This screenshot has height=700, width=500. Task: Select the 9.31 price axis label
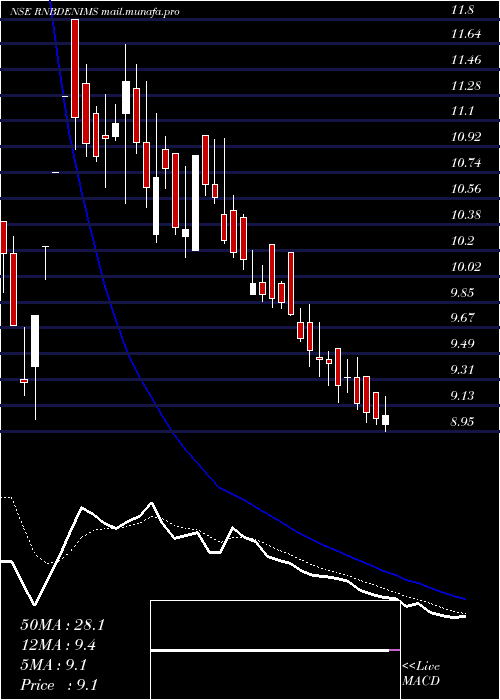(x=464, y=370)
